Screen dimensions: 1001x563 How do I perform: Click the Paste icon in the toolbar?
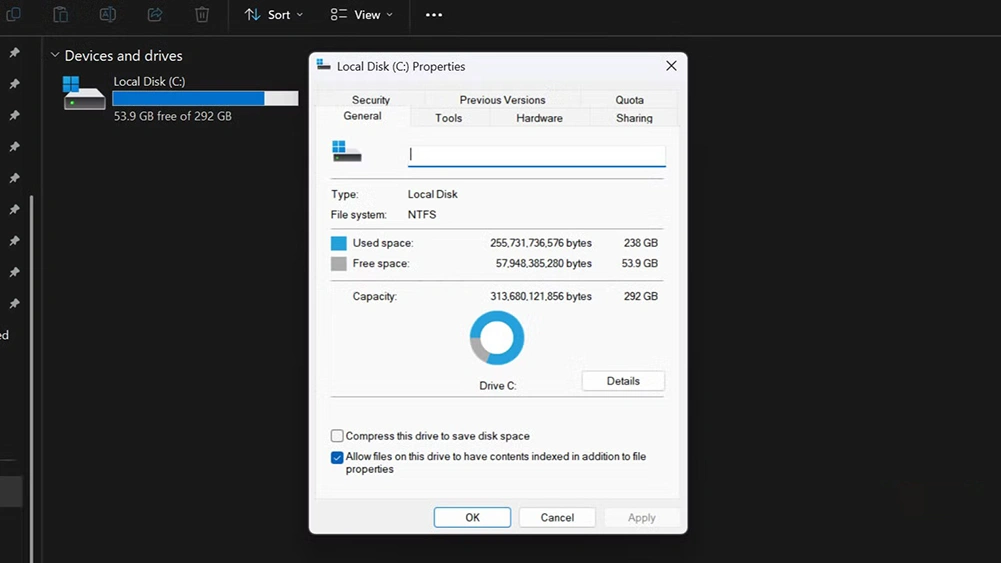point(61,14)
